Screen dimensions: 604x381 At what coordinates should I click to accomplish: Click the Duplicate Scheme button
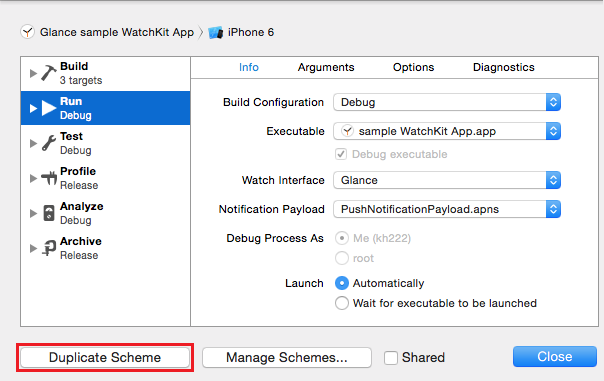click(105, 358)
